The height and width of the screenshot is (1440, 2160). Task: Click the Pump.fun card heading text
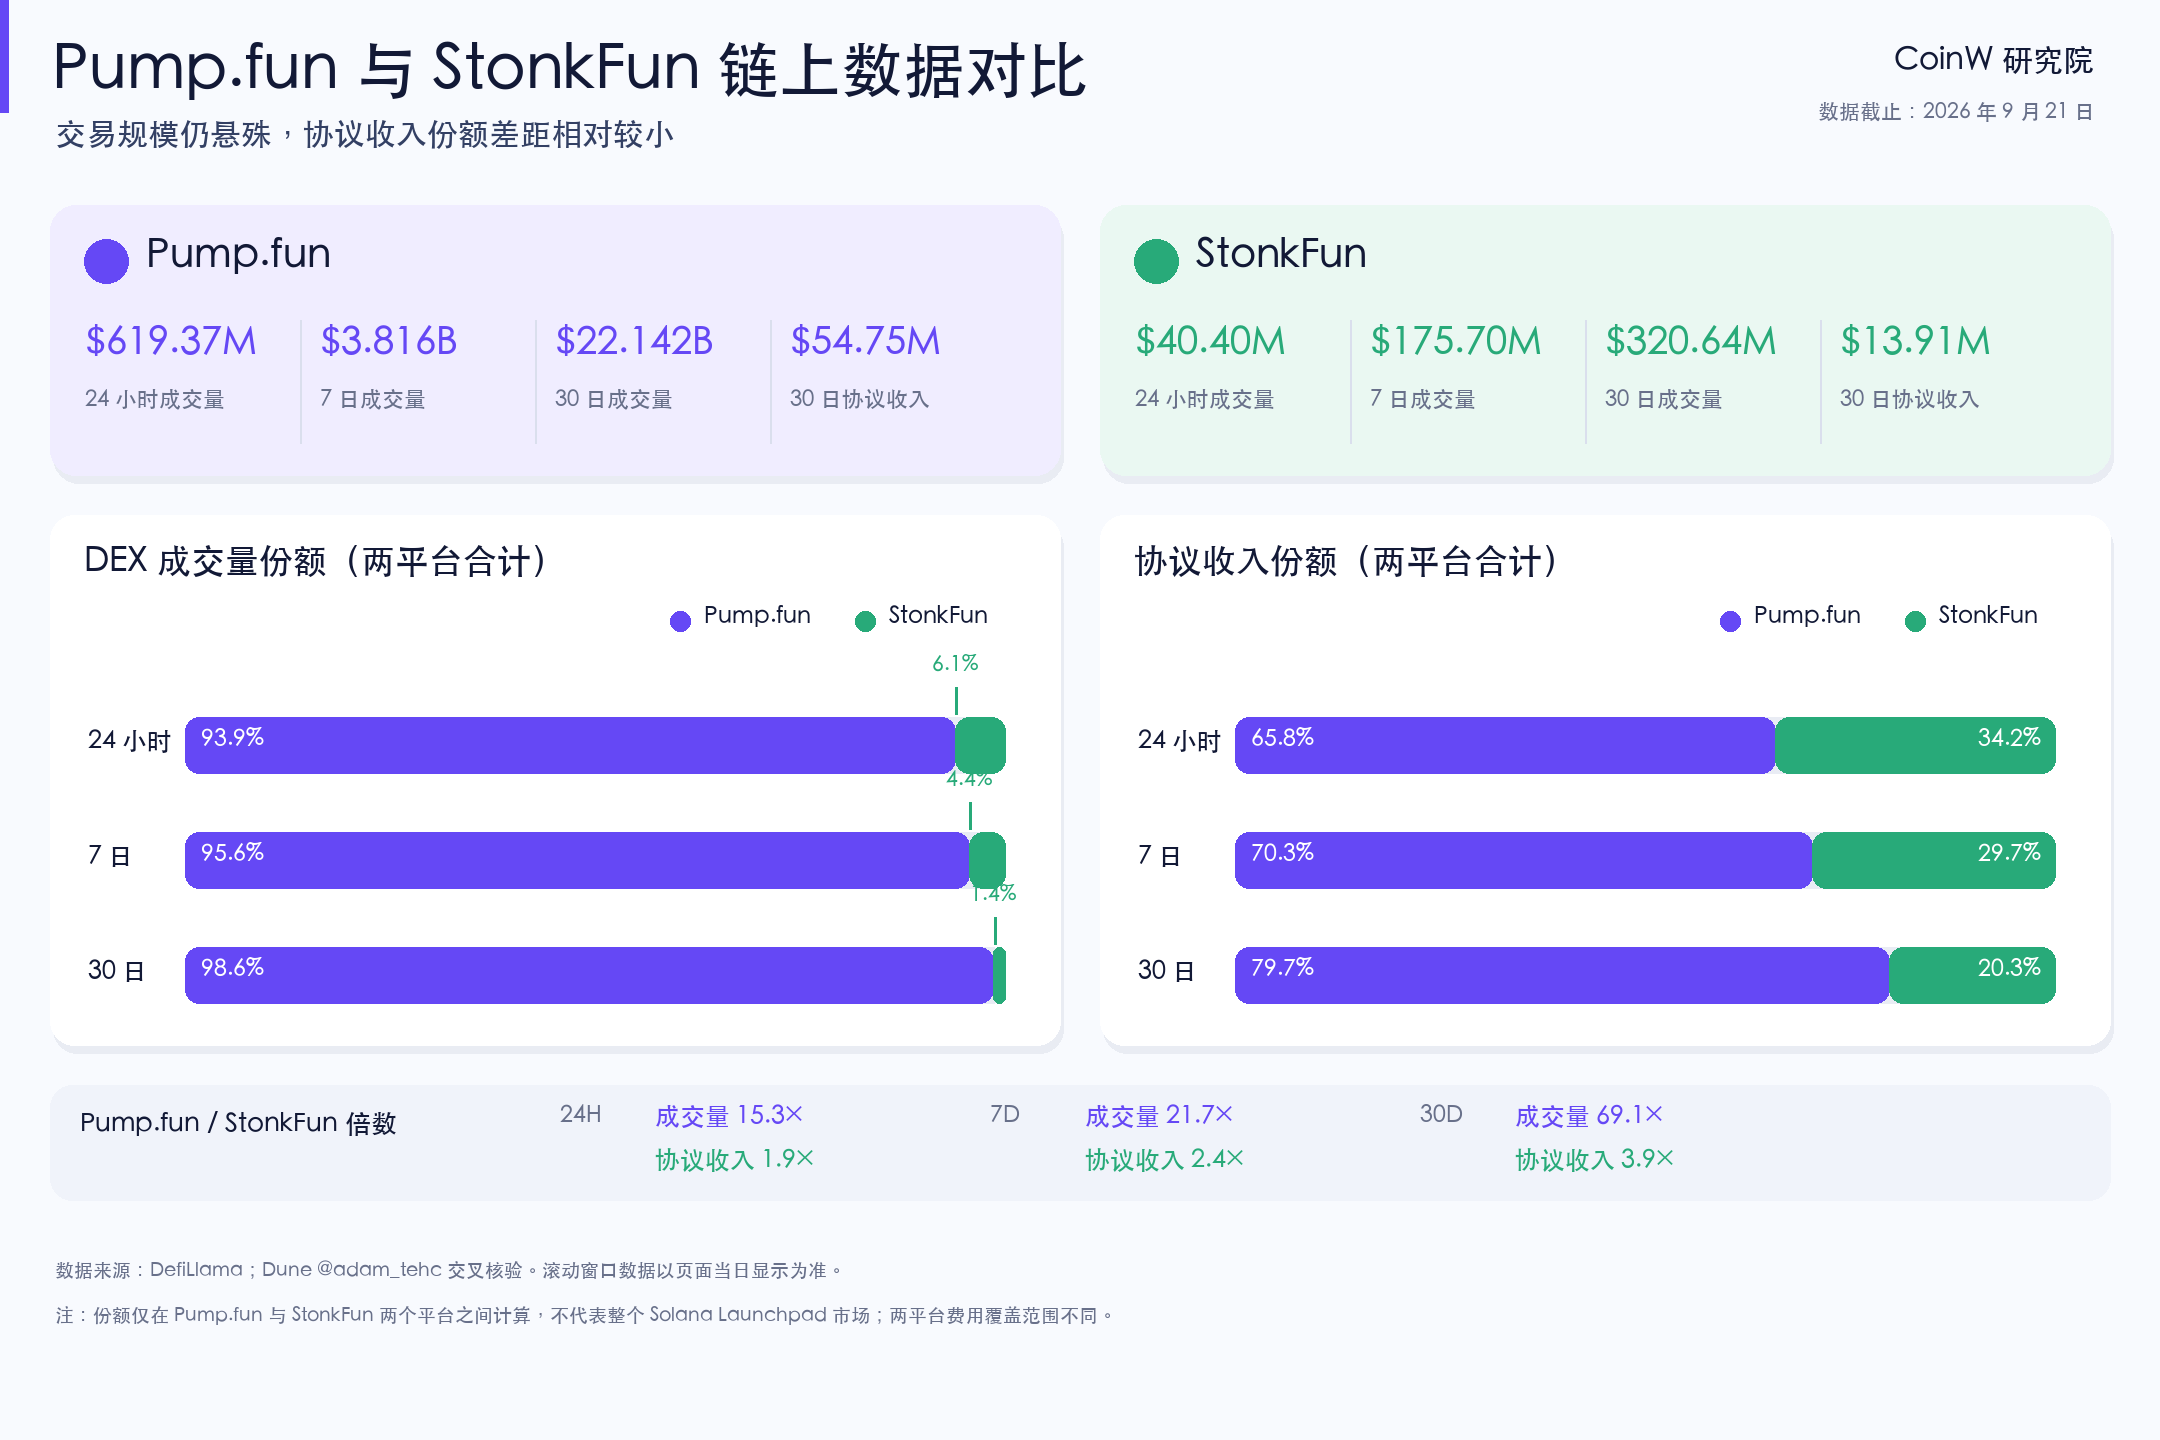click(x=238, y=253)
